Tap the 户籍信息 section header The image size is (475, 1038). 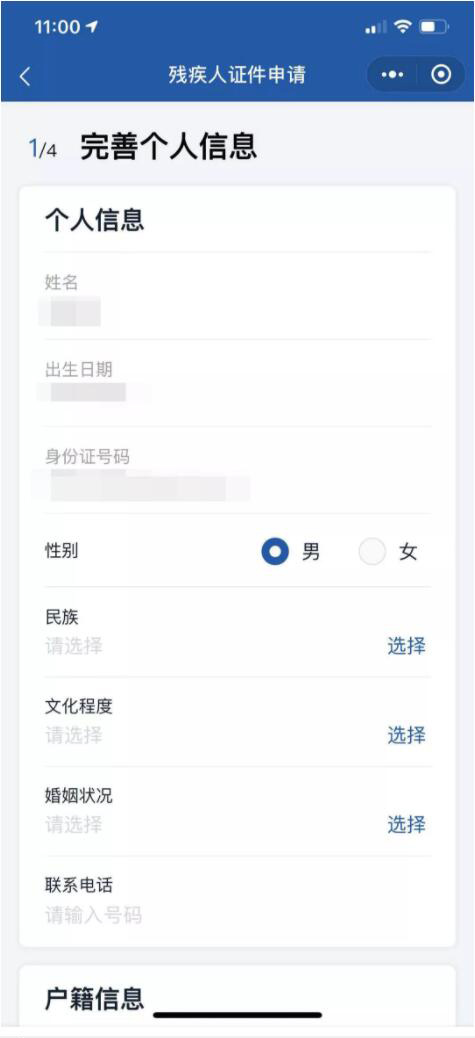94,998
